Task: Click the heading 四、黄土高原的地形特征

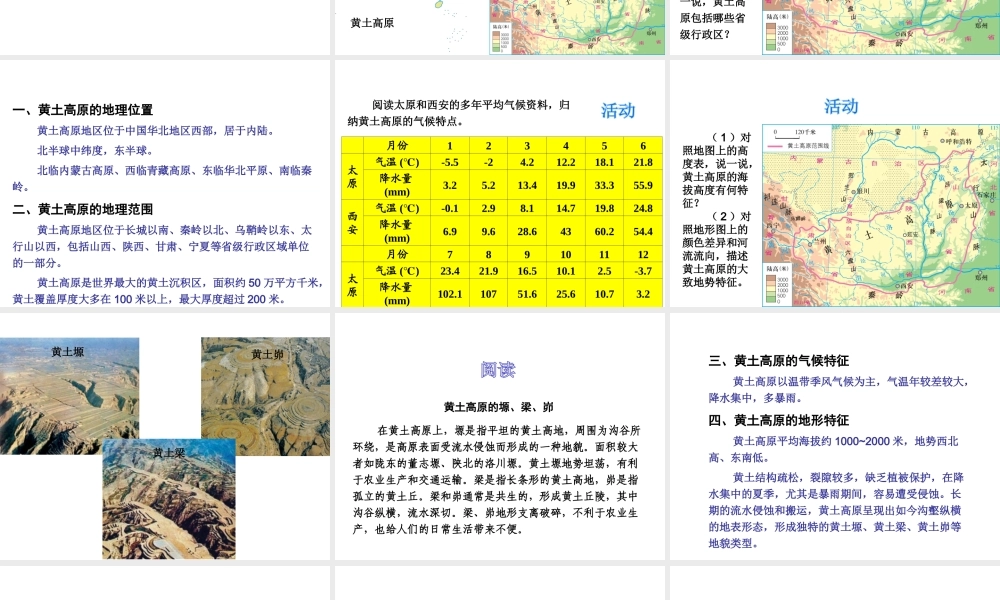Action: pyautogui.click(x=779, y=420)
